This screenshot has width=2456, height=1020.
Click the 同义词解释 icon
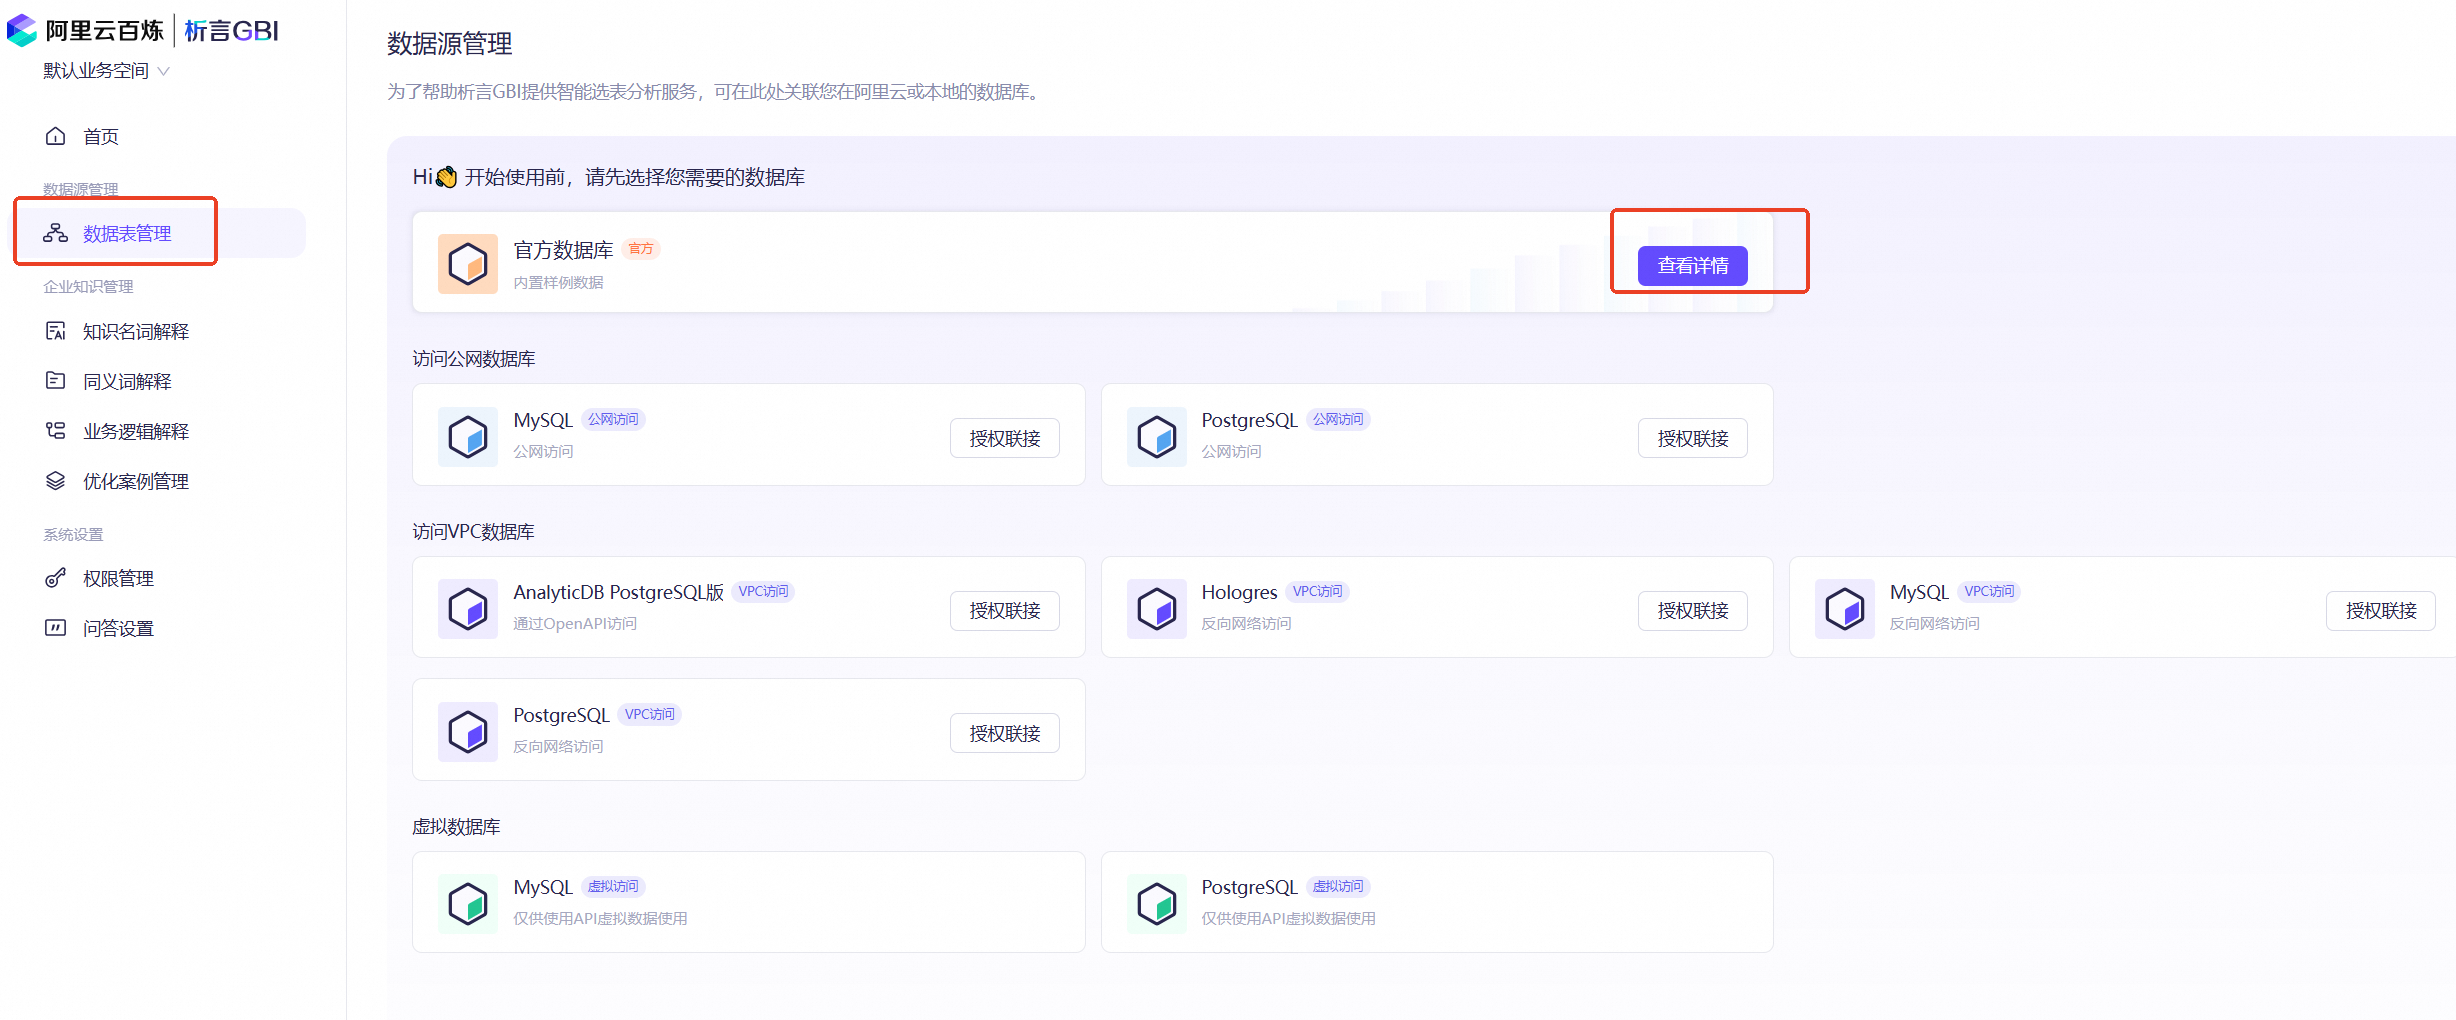coord(55,381)
